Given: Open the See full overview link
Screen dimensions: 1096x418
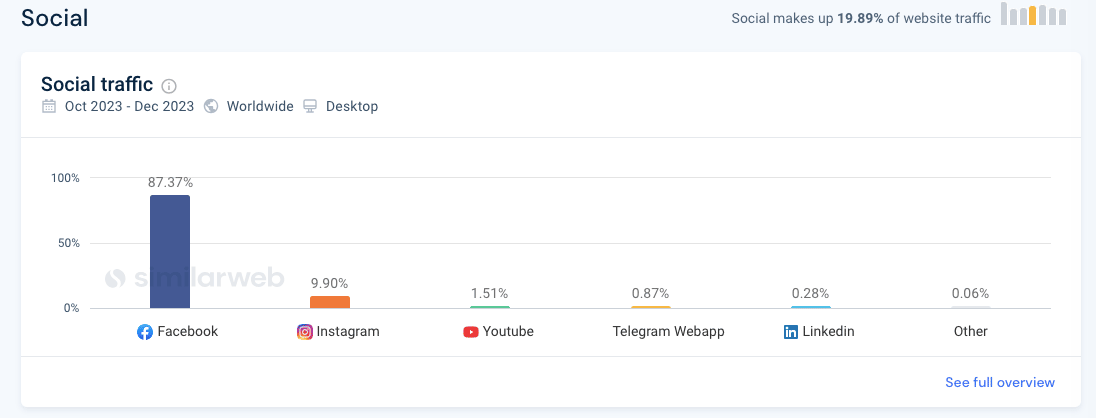Looking at the screenshot, I should (x=1000, y=382).
